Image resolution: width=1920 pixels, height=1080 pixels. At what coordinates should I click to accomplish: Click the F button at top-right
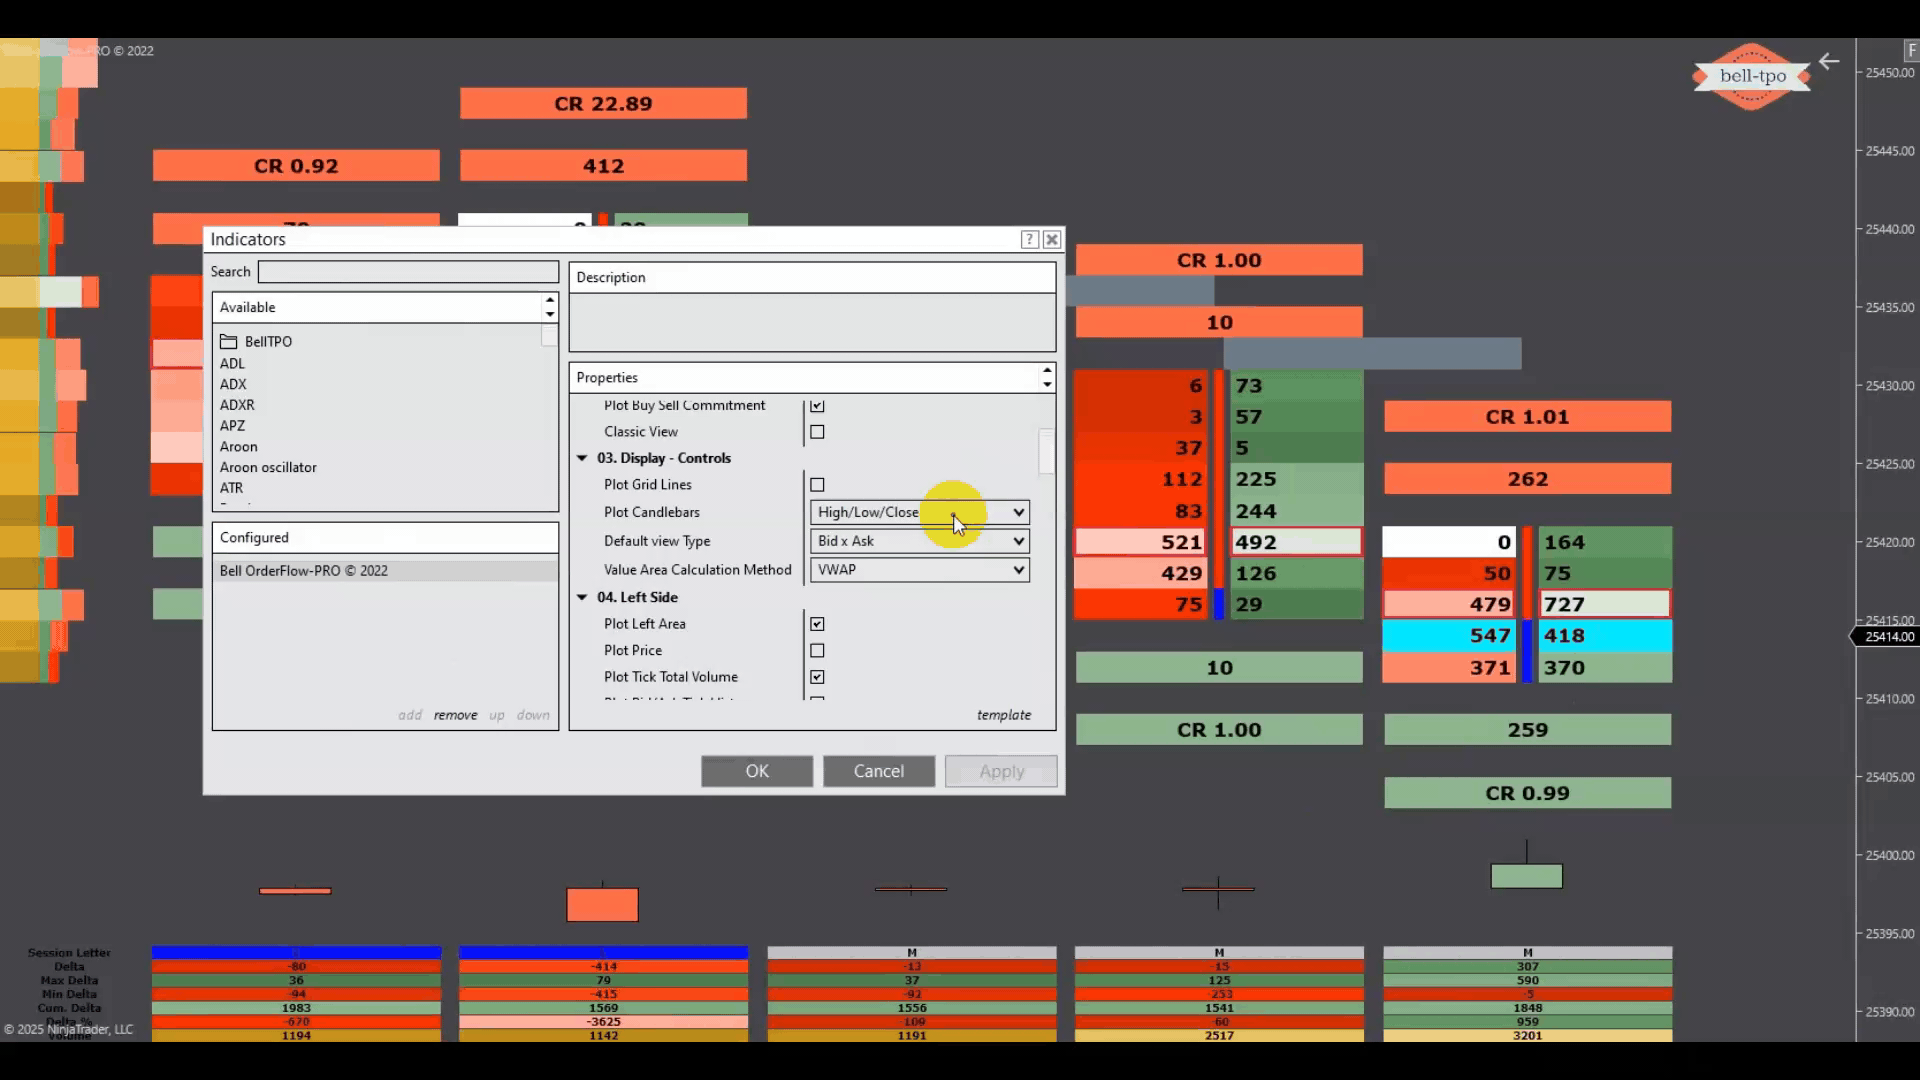click(x=1911, y=50)
